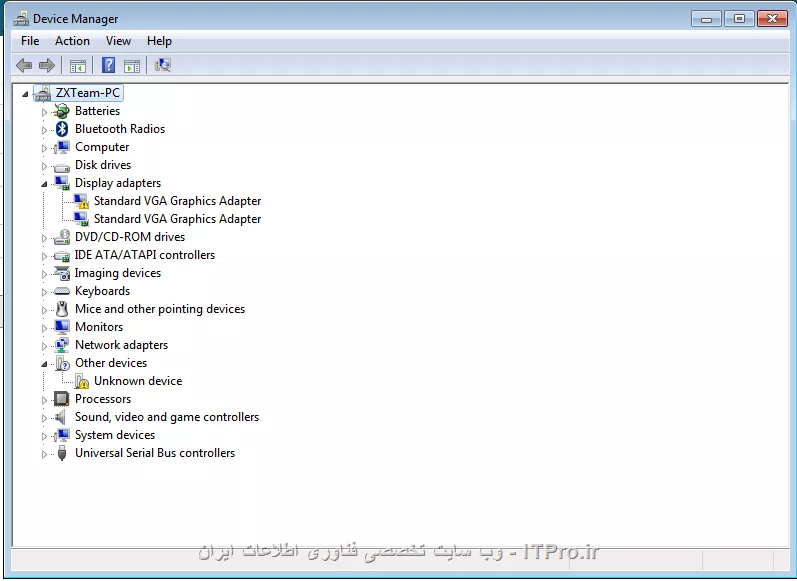The image size is (797, 581).
Task: Click the Imaging devices camera icon
Action: 62,273
